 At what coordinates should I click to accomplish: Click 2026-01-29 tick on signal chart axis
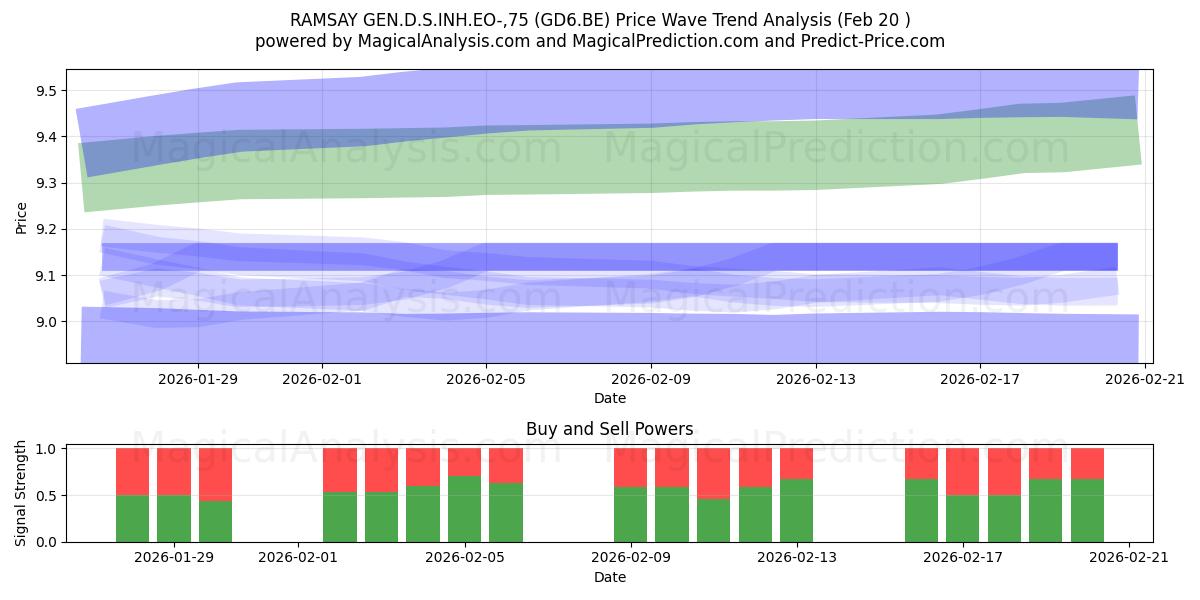point(174,557)
